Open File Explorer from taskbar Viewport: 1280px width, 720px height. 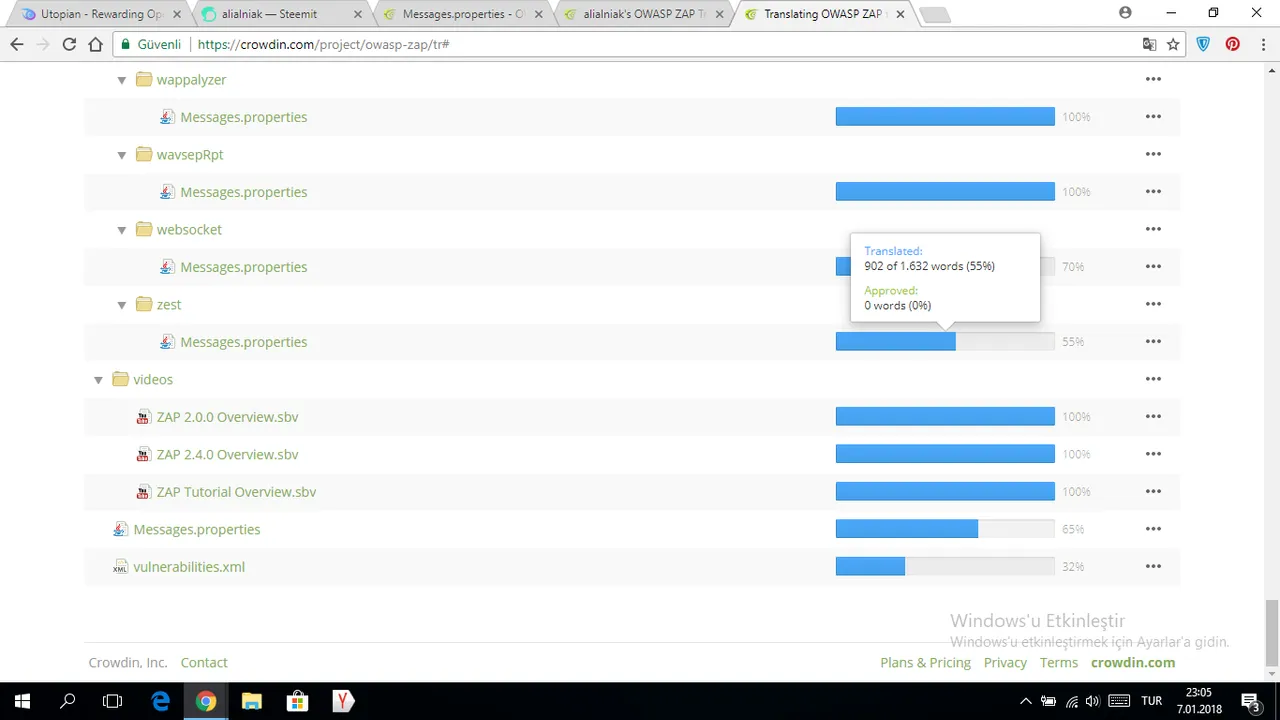(251, 701)
